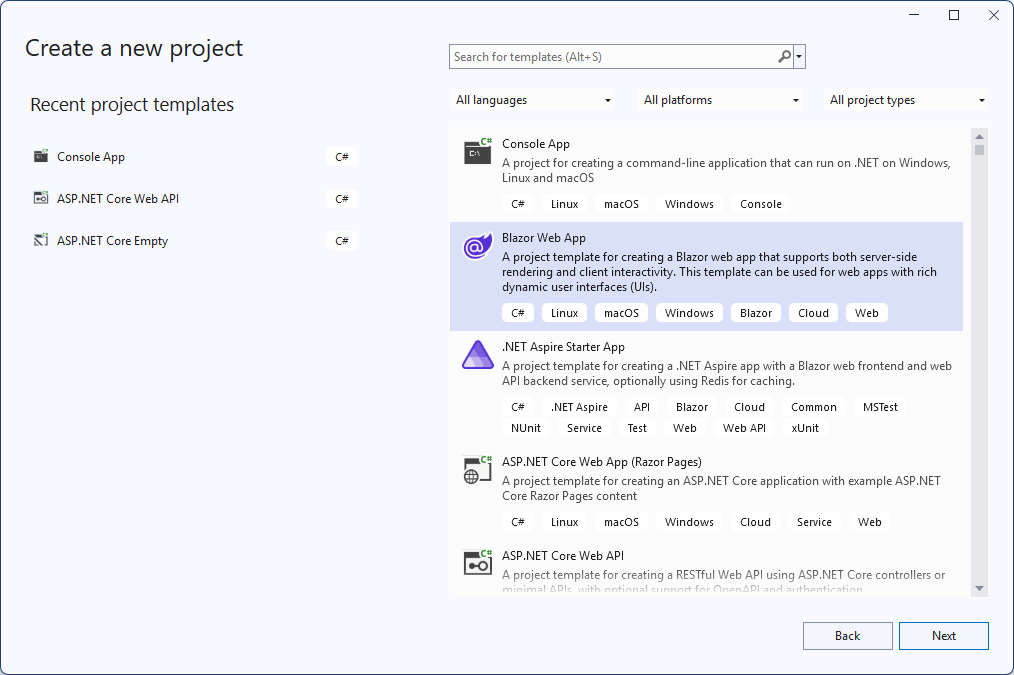Click the search magnifier icon
This screenshot has width=1014, height=675.
[784, 57]
